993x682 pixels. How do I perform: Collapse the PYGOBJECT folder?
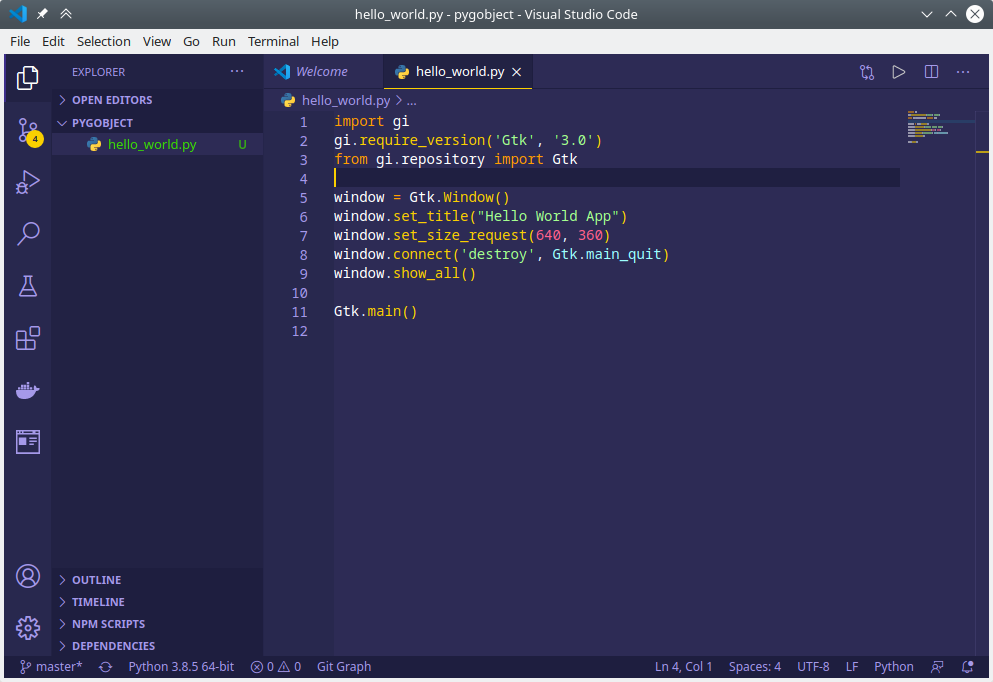[104, 122]
